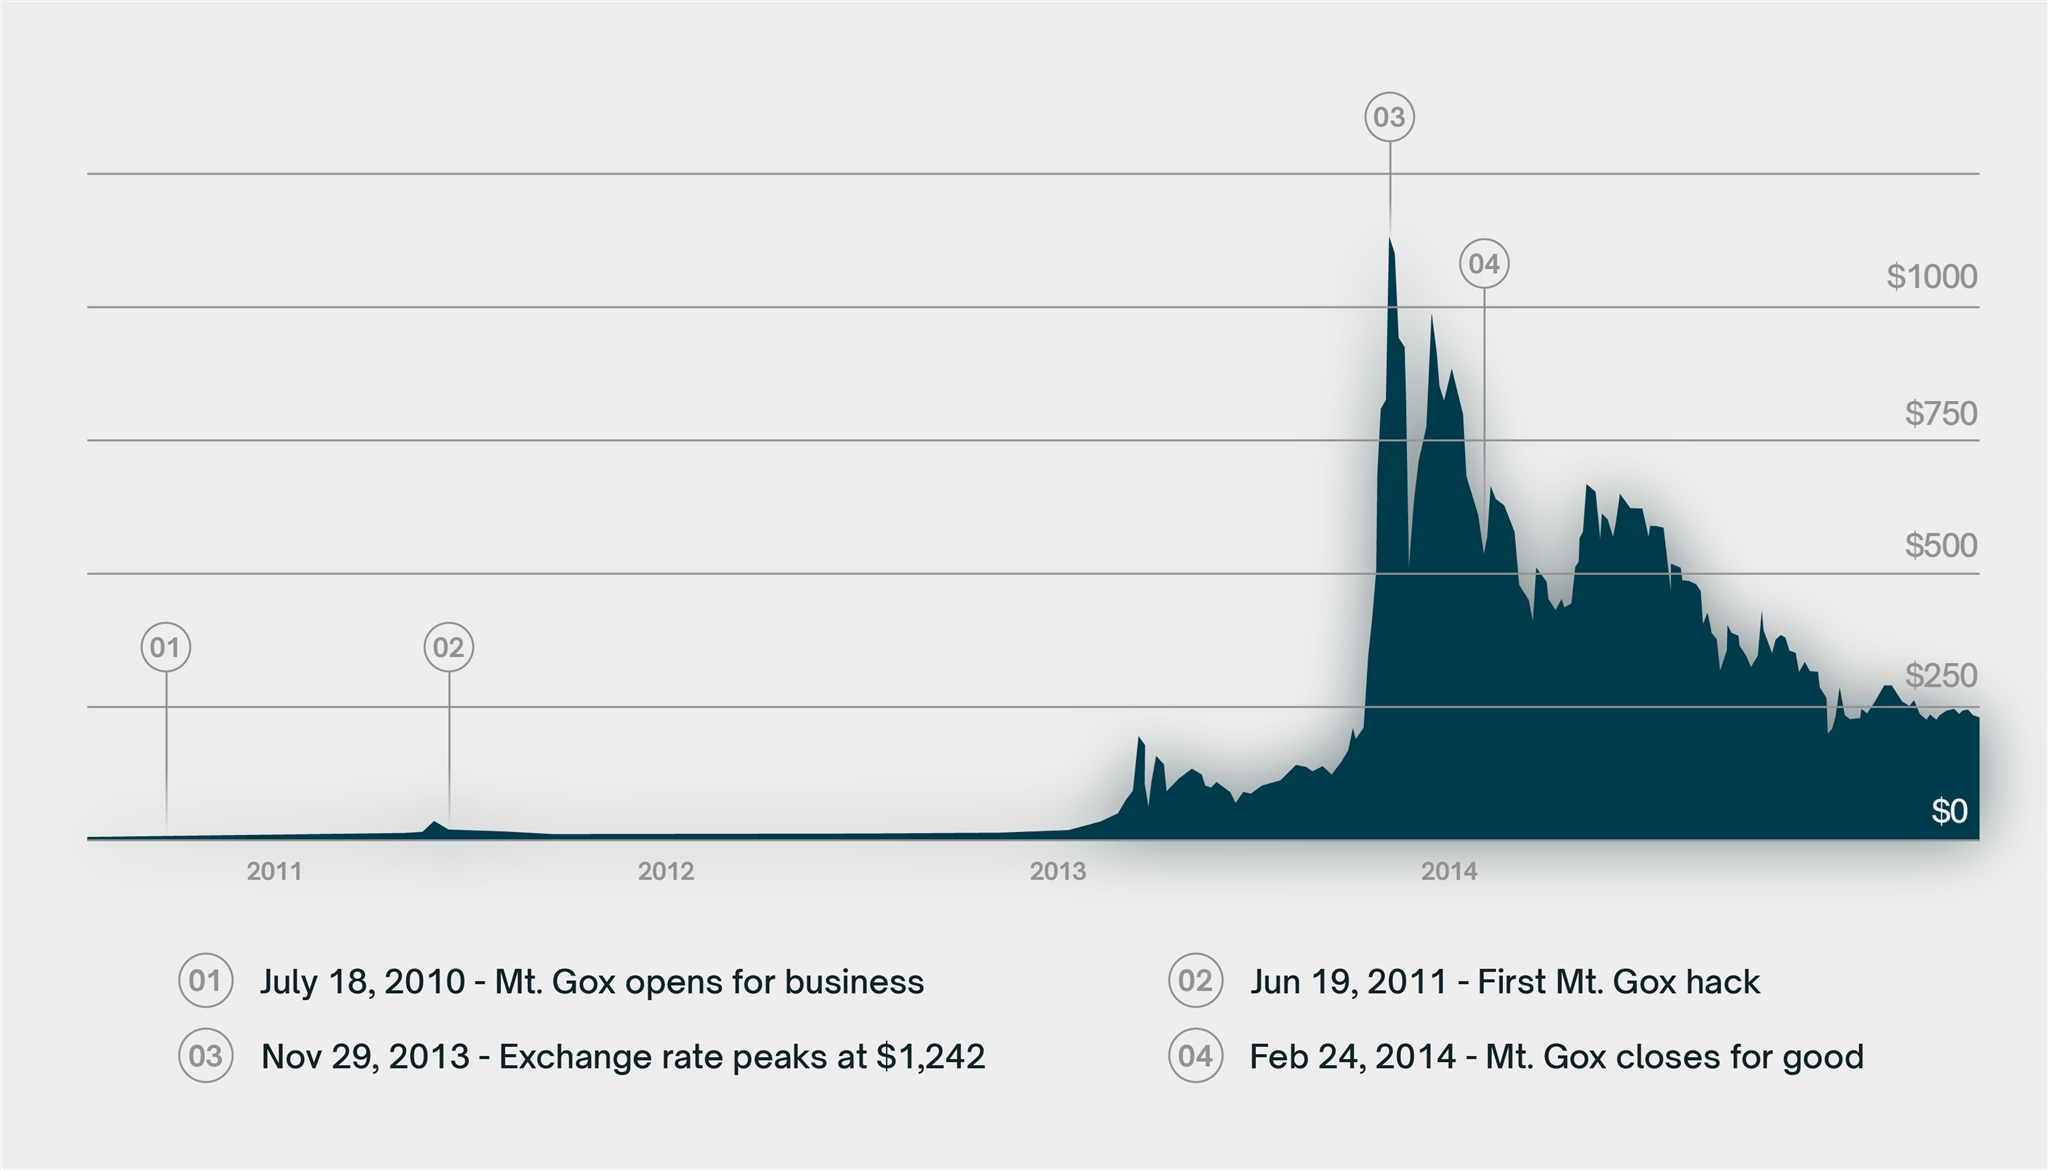Click the $750 price axis label
2048x1170 pixels.
point(1940,413)
